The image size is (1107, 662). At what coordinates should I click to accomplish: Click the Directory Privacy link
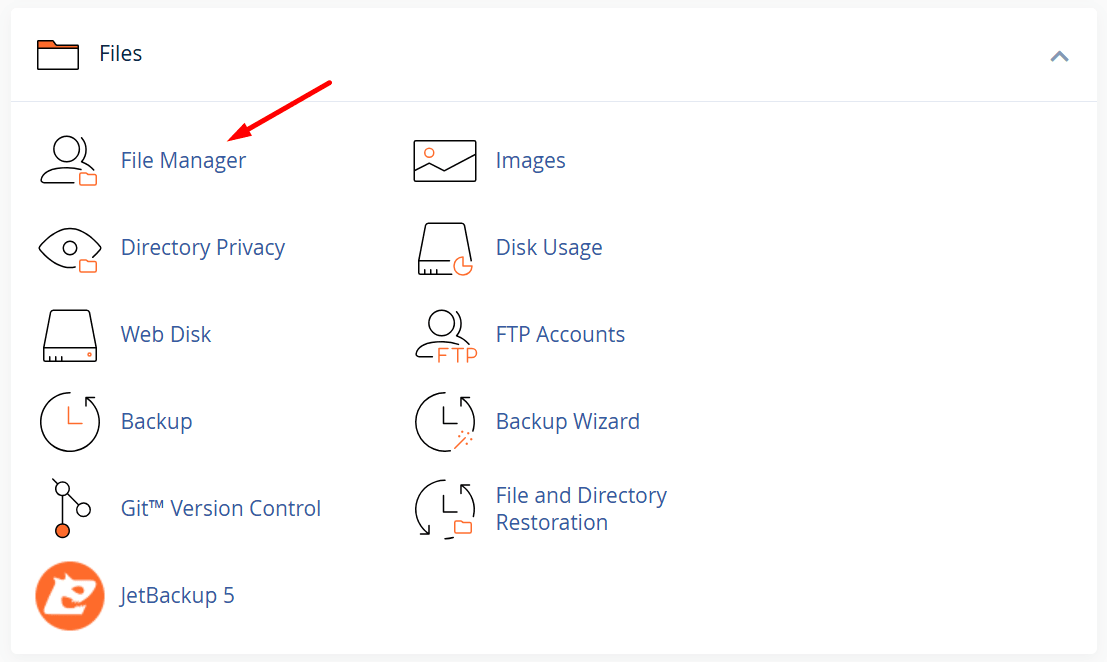203,248
